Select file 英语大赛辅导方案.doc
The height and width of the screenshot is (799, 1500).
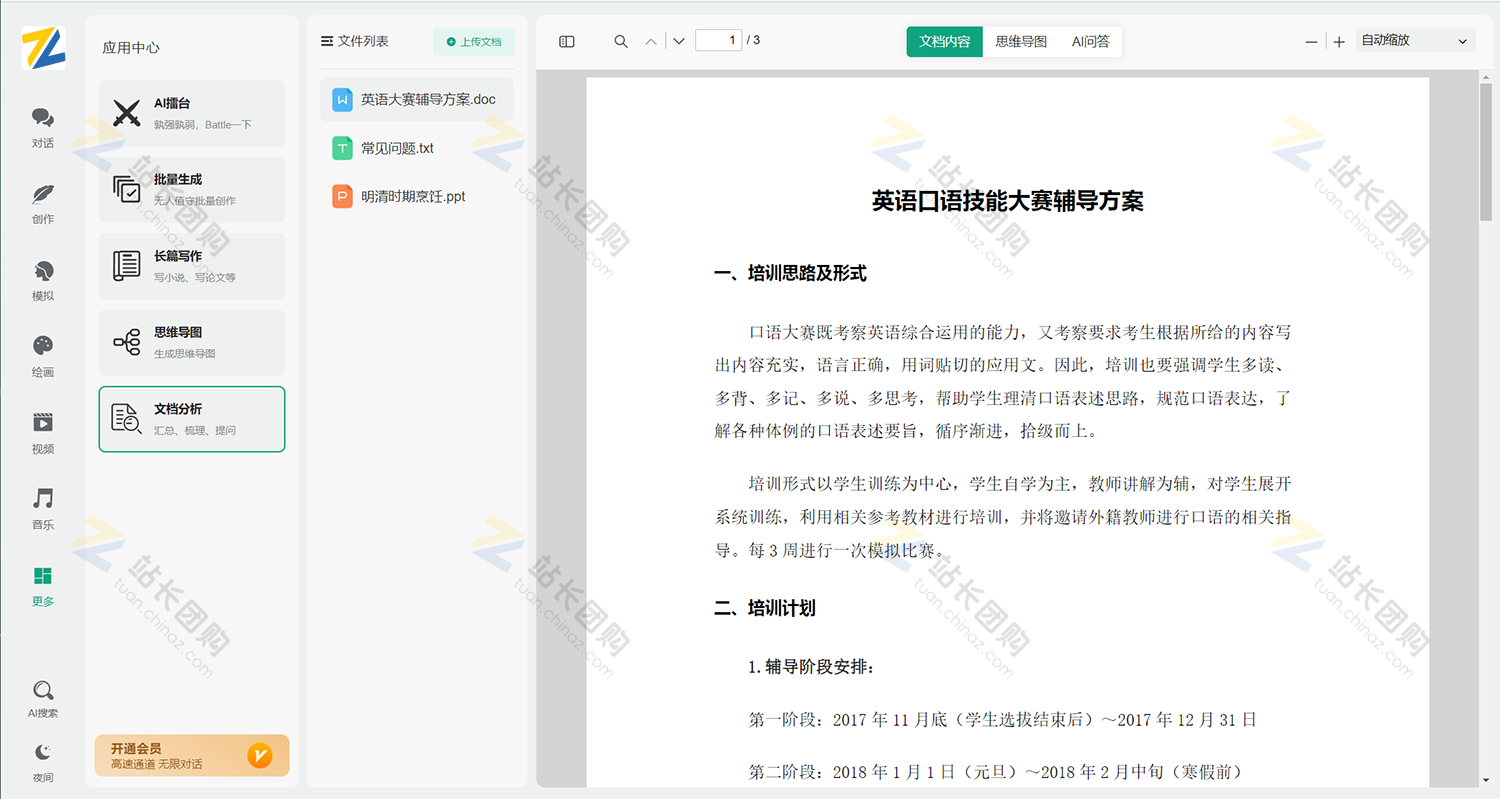417,100
